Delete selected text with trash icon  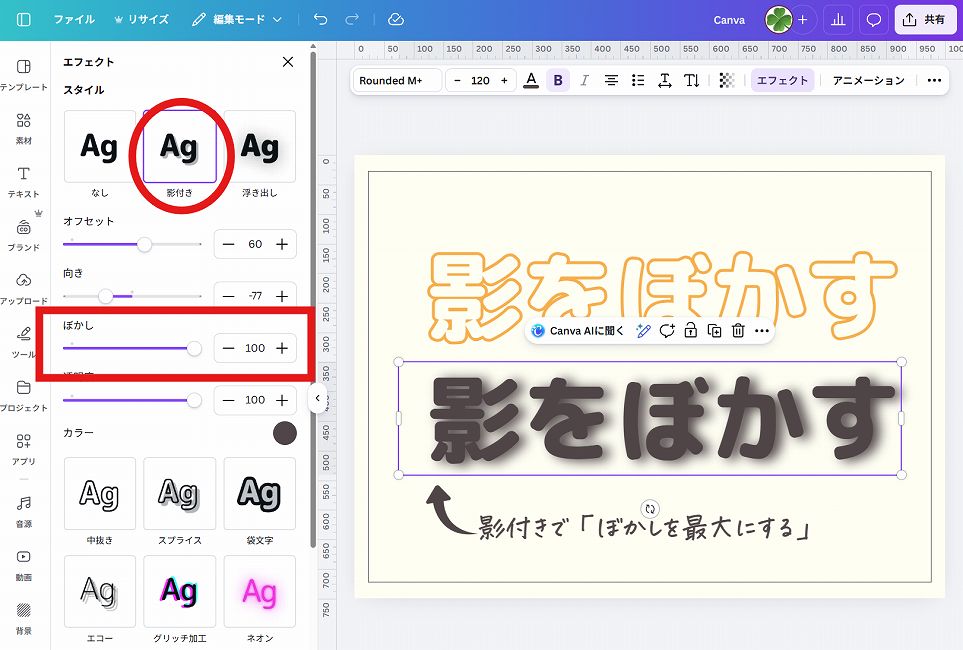click(738, 331)
